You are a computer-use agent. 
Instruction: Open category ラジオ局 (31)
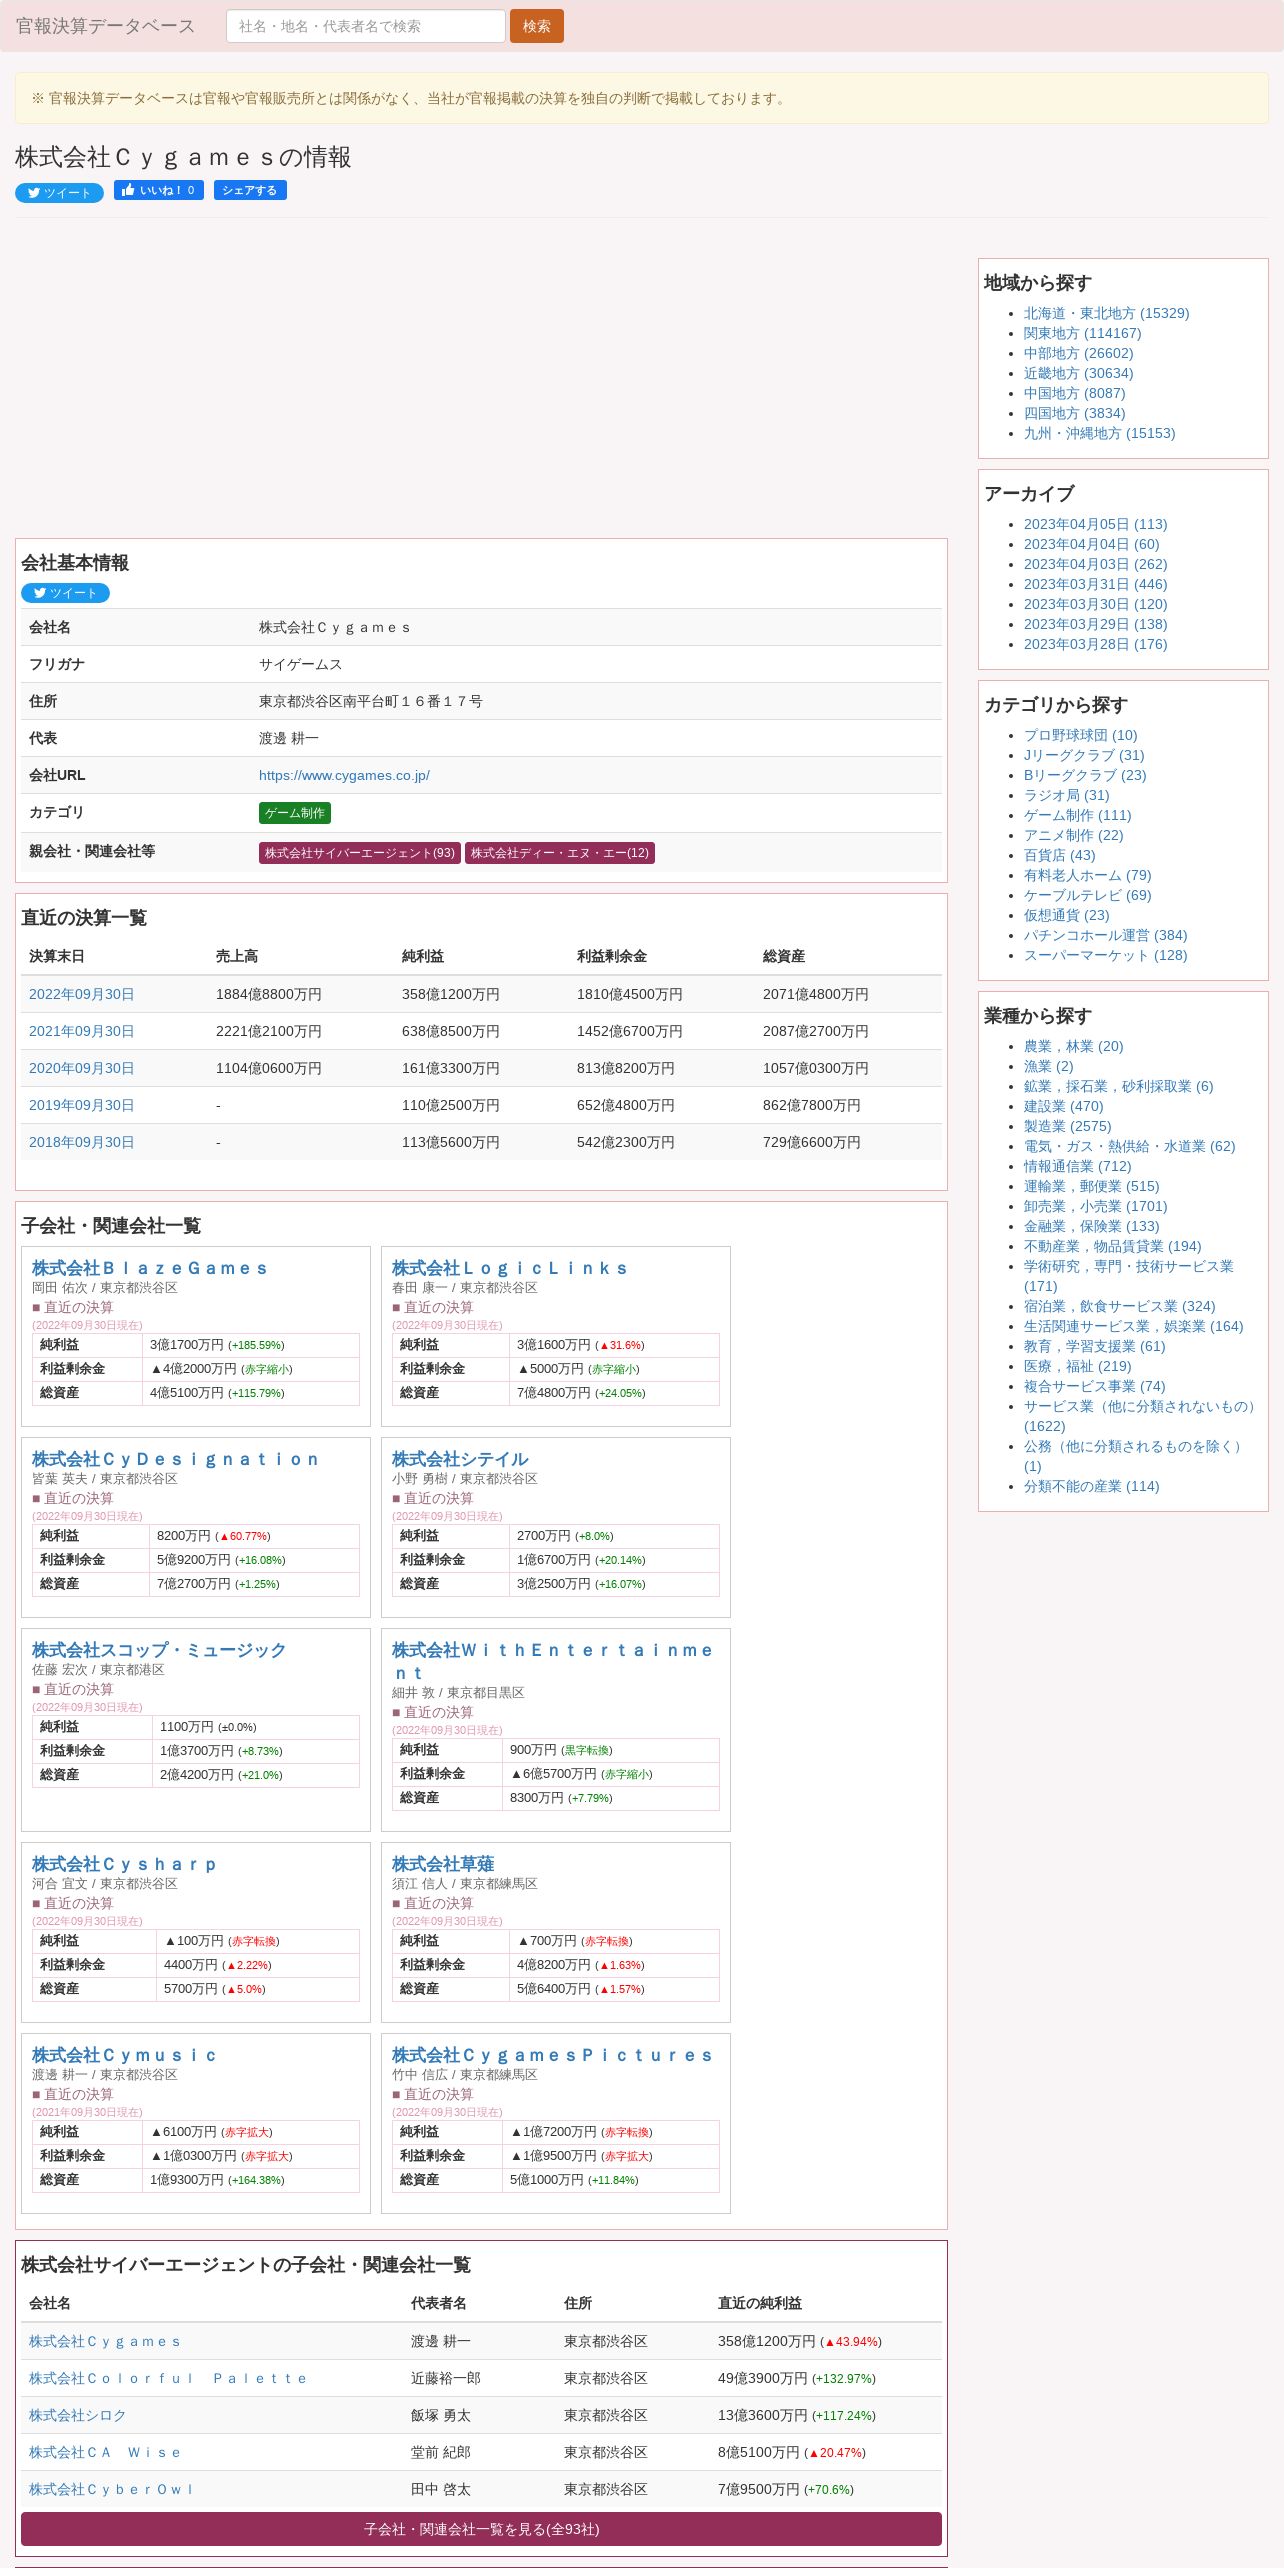pyautogui.click(x=1066, y=795)
